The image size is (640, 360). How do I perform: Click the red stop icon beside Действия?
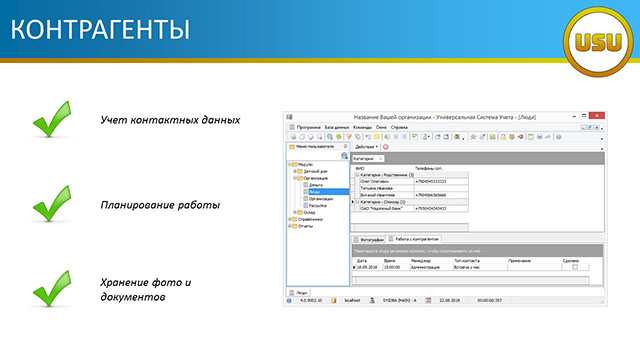pyautogui.click(x=385, y=147)
